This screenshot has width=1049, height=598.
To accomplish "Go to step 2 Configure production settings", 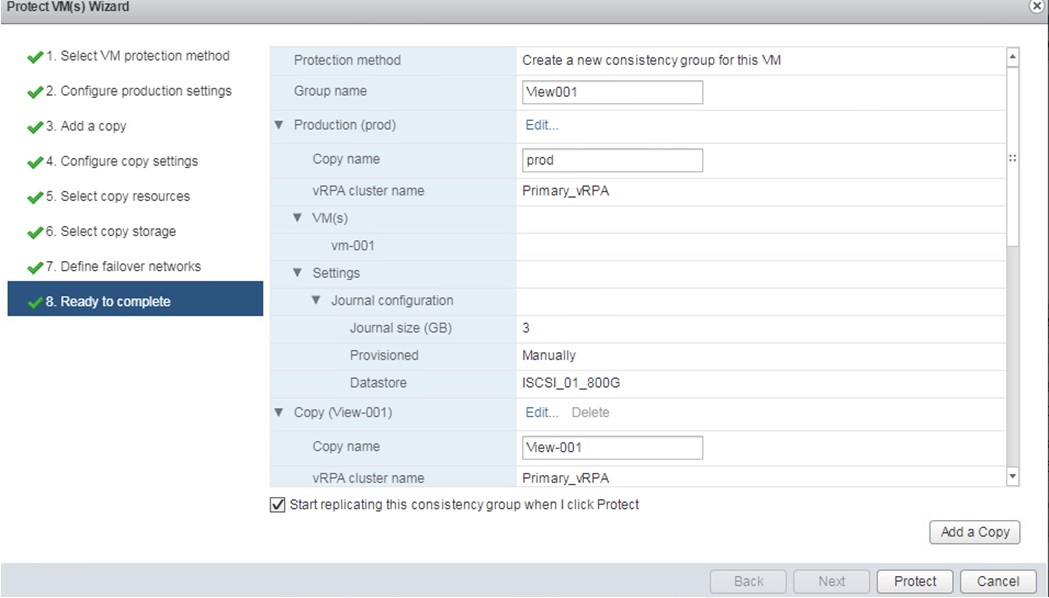I will 145,91.
